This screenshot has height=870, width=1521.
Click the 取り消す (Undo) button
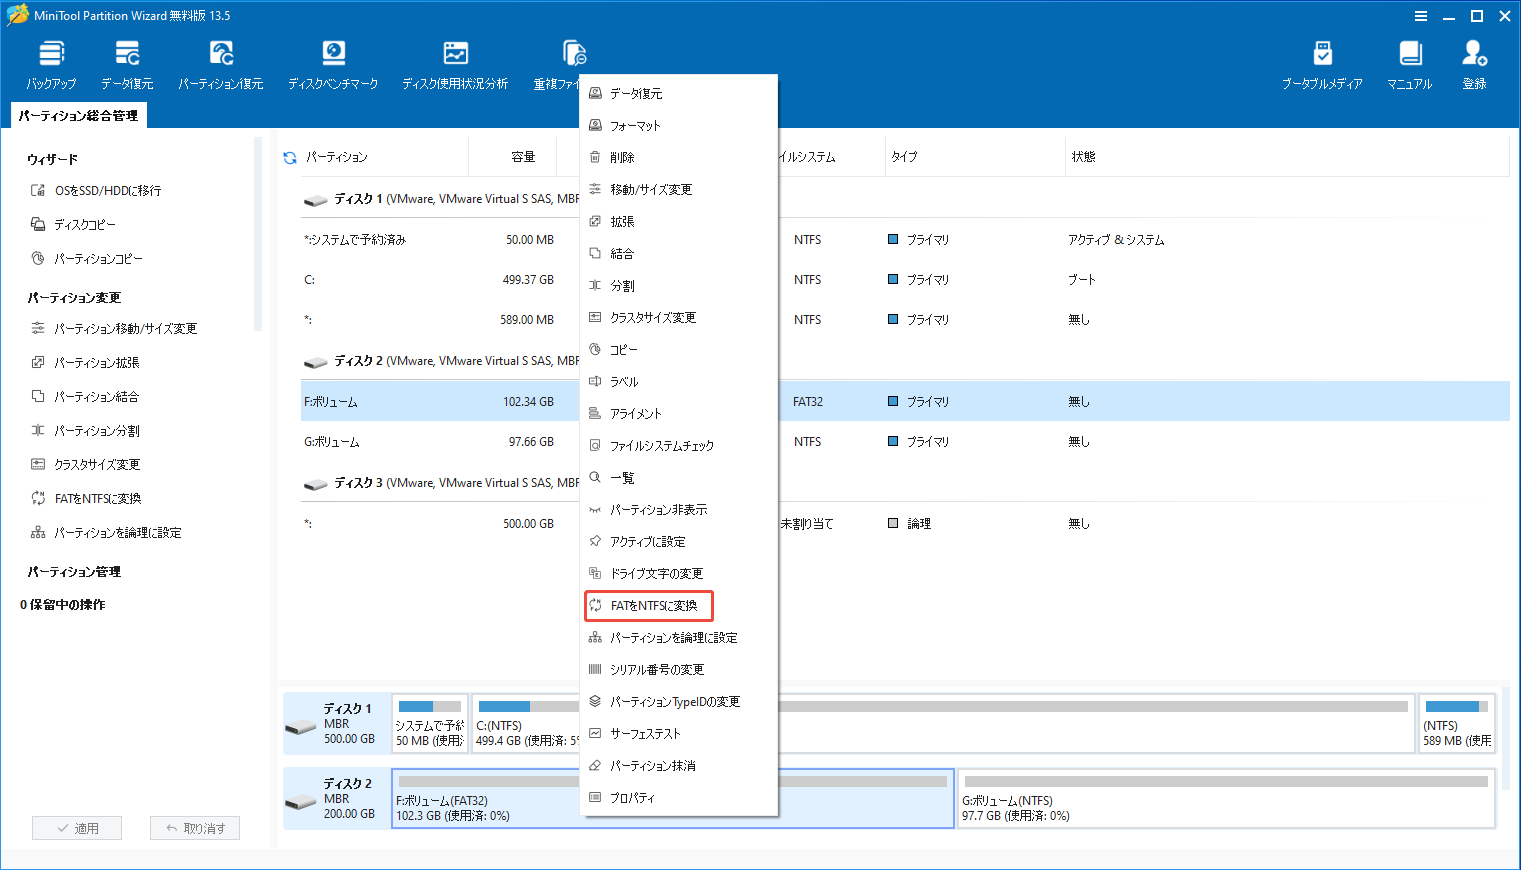pyautogui.click(x=194, y=827)
